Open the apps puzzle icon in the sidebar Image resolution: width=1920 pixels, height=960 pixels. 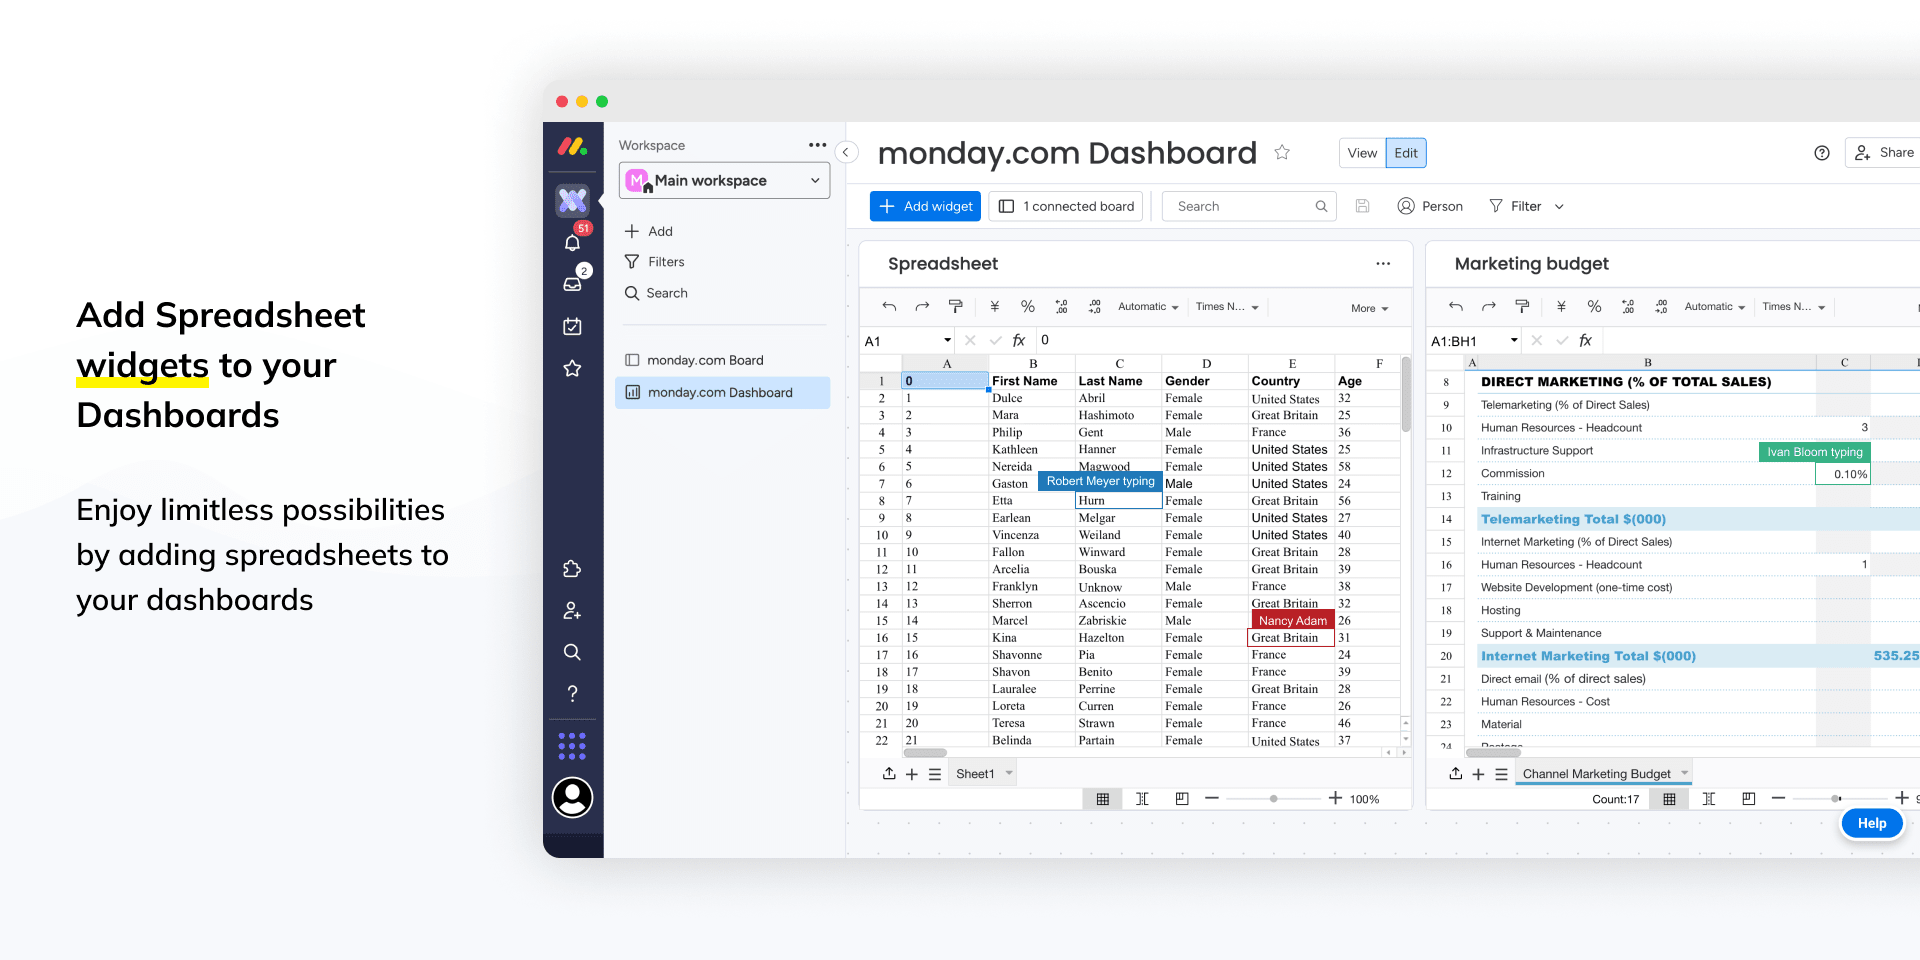coord(572,568)
